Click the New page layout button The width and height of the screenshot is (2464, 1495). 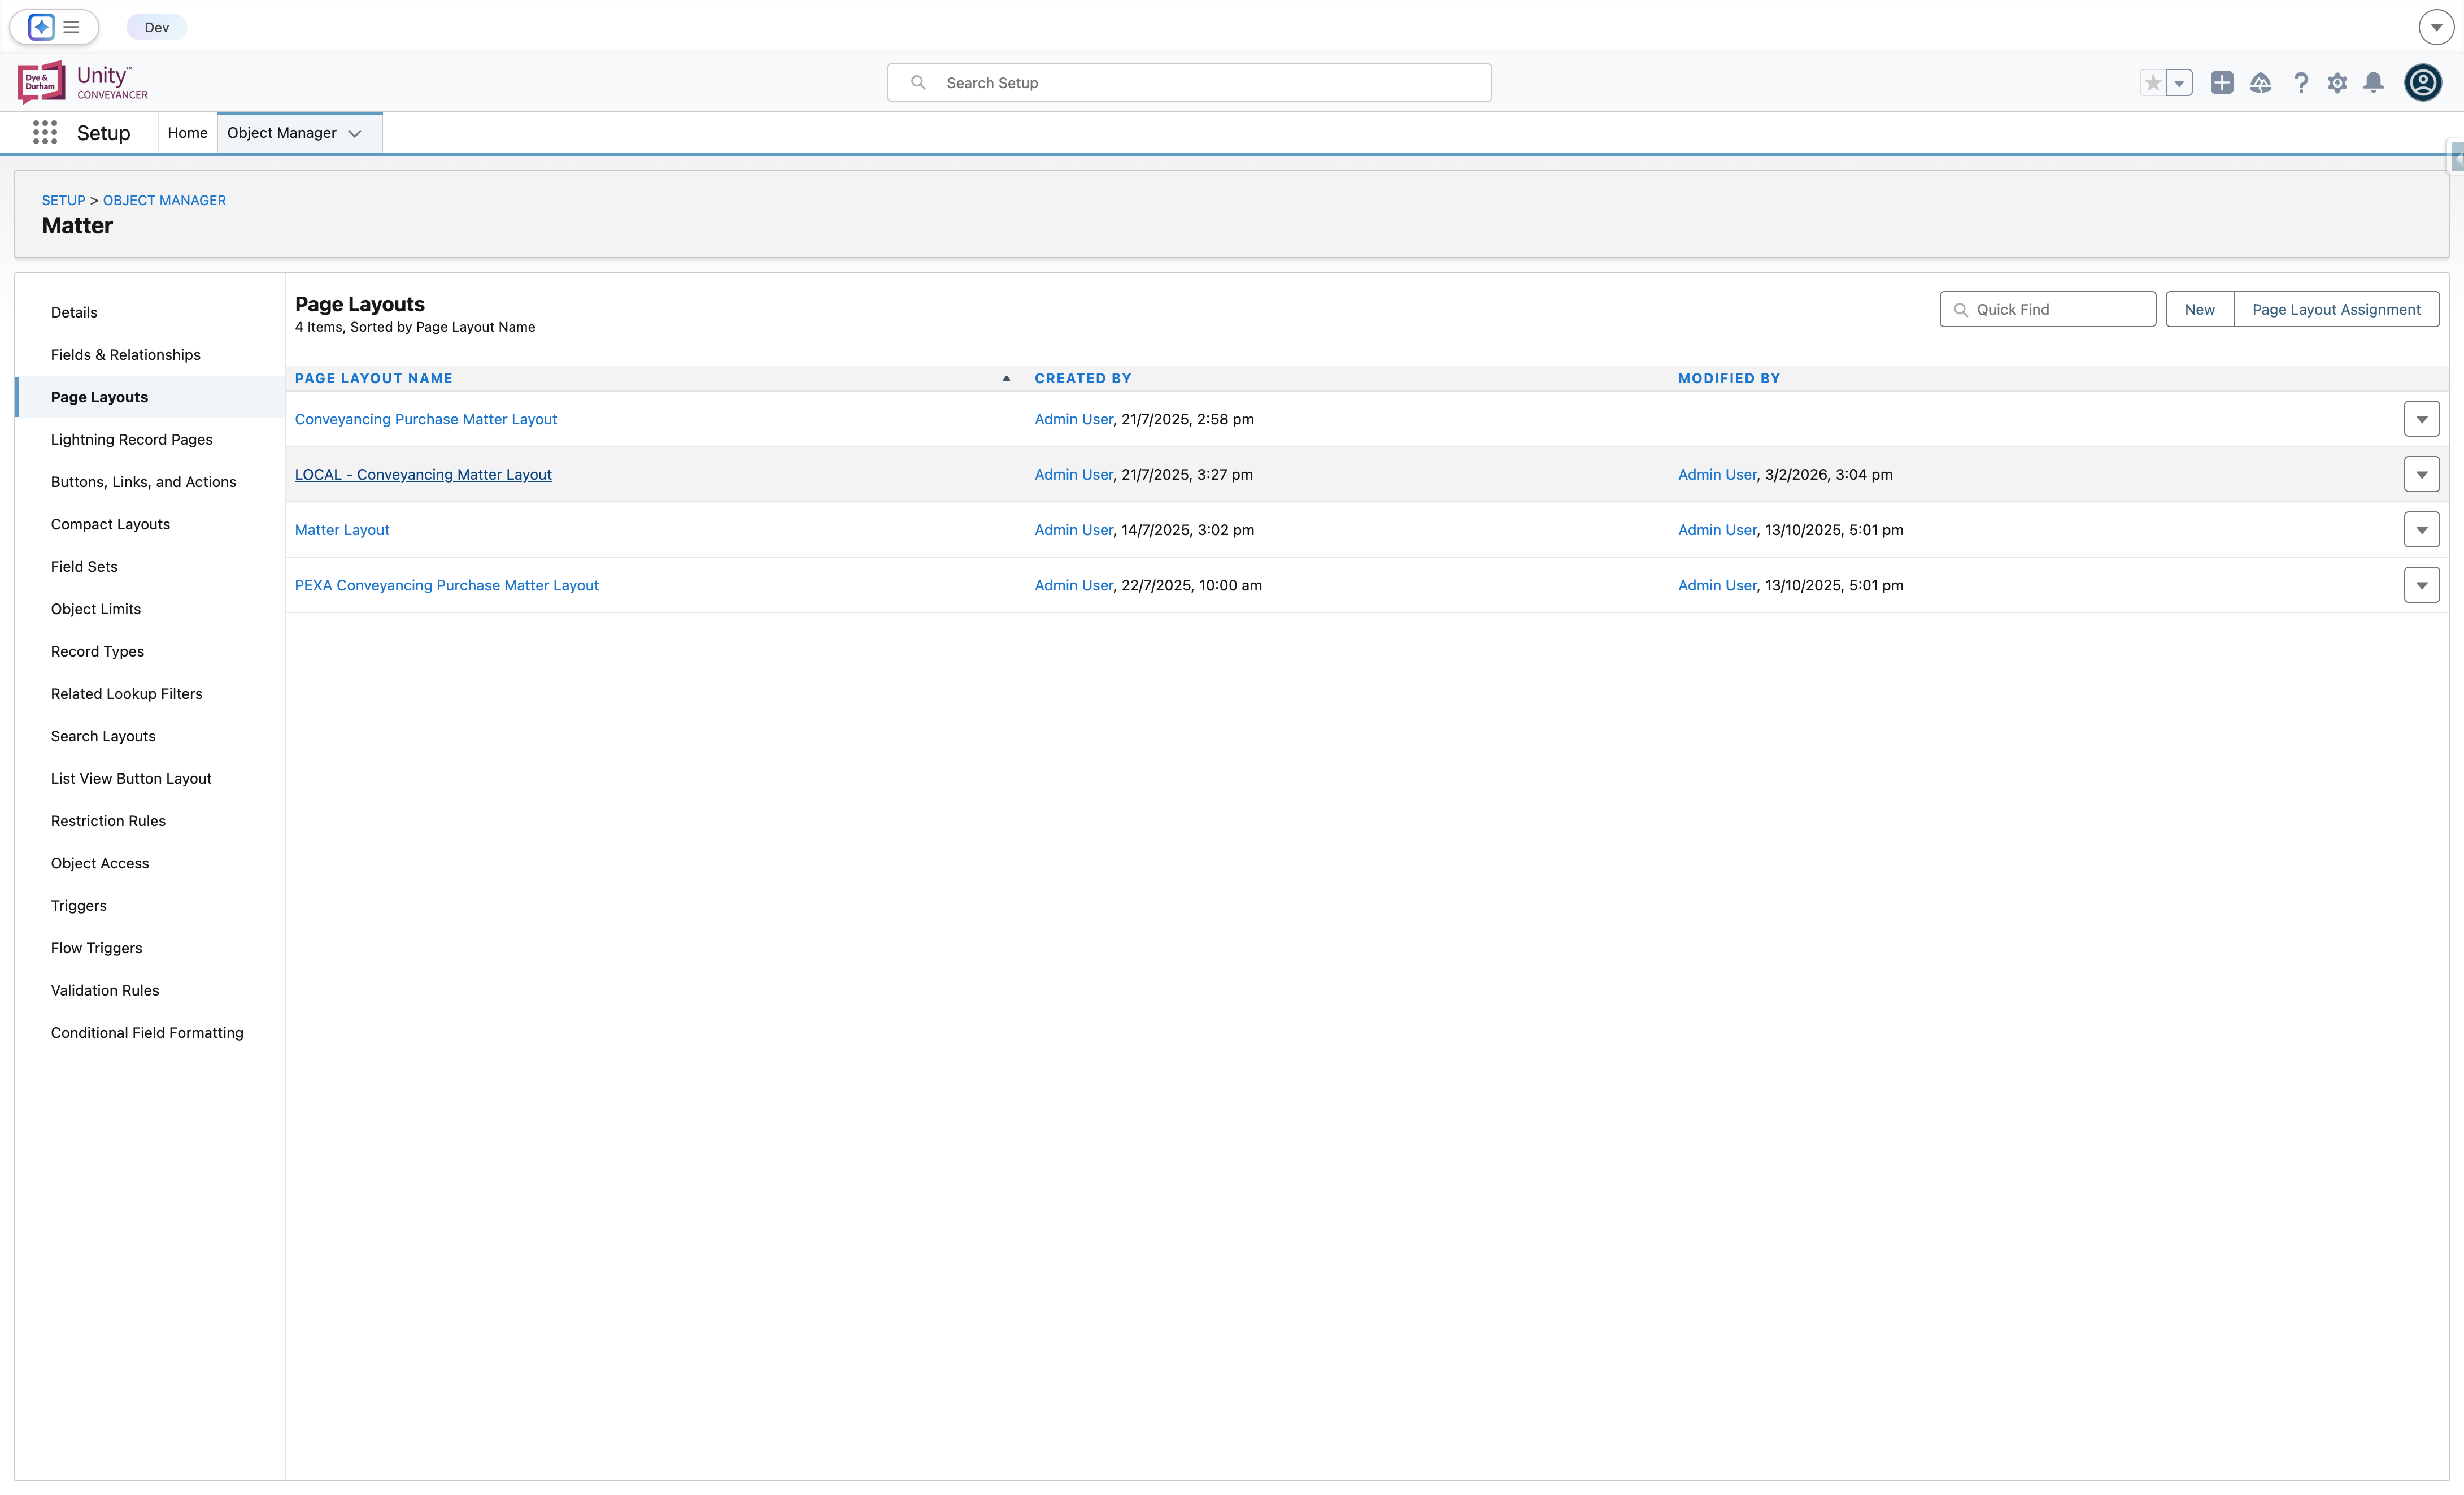pos(2199,309)
